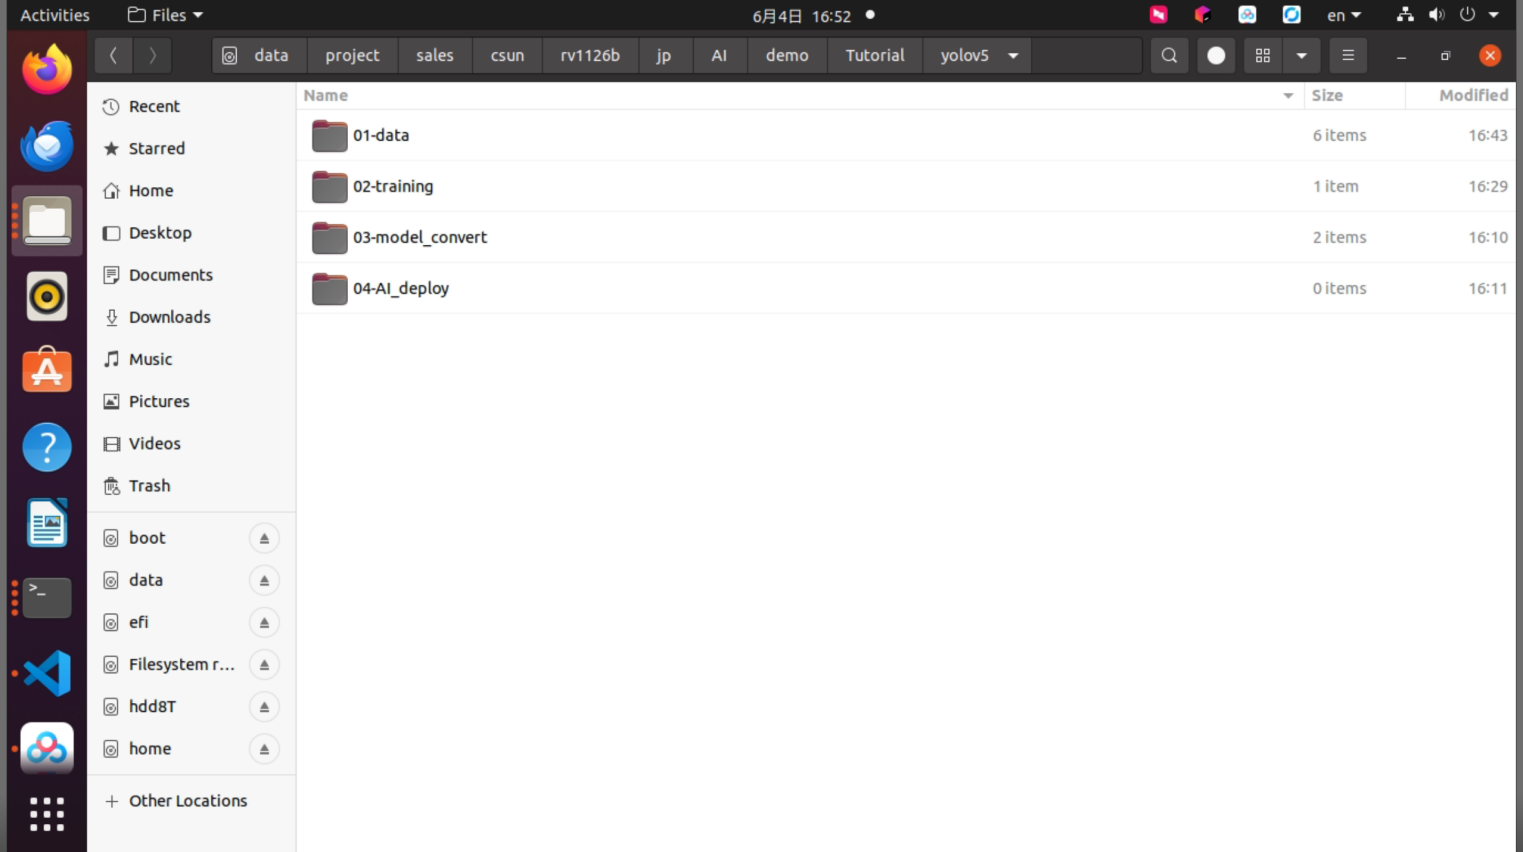
Task: Open the en input language menu
Action: coord(1344,15)
